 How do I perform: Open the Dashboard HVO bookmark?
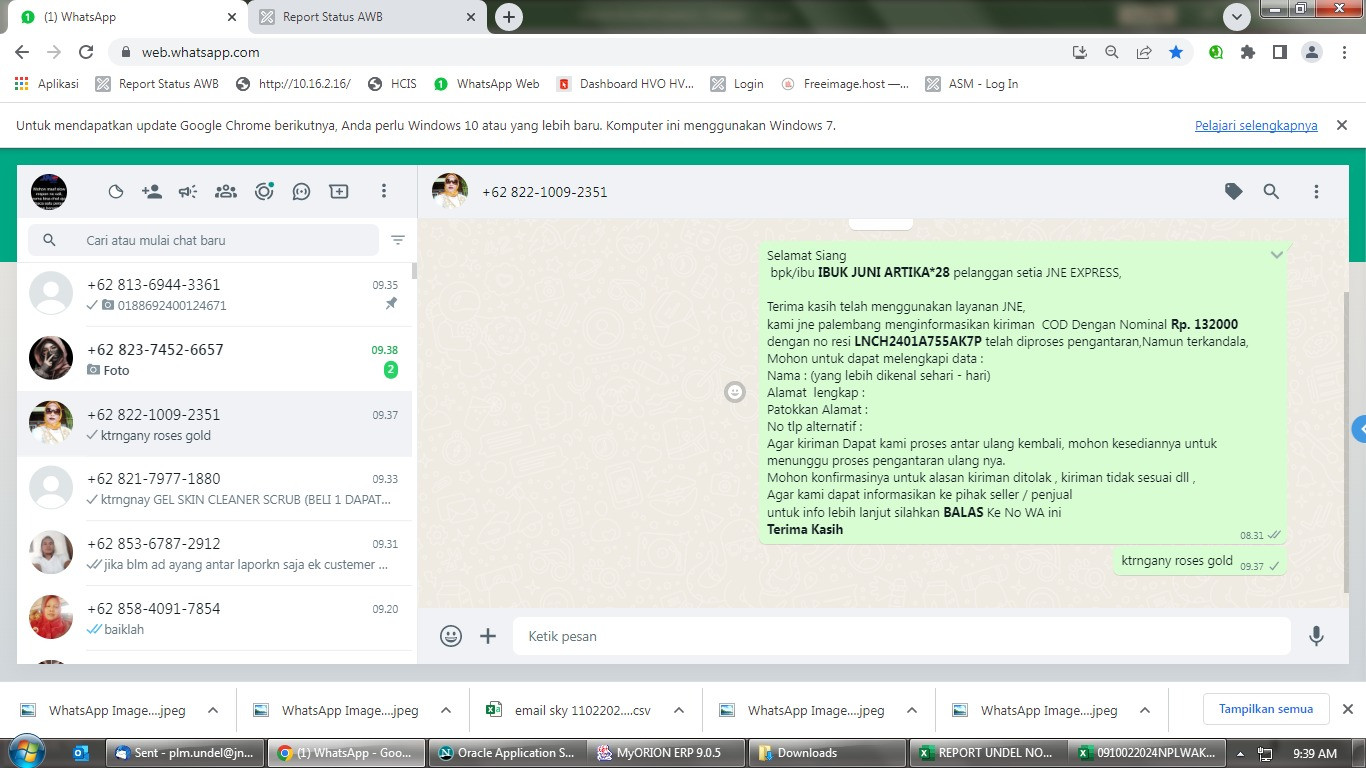[625, 84]
